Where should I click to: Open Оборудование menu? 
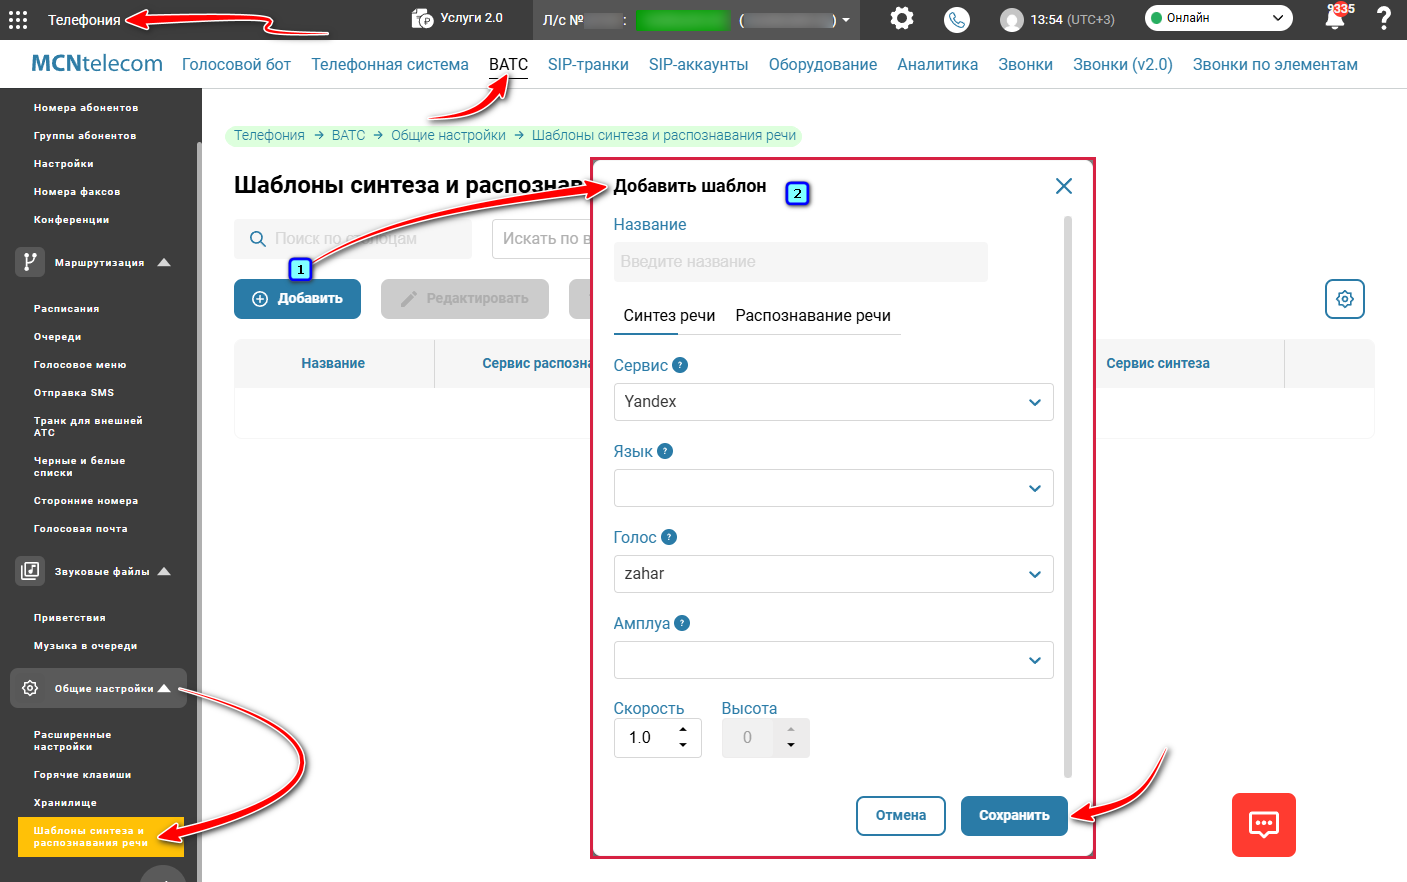[x=823, y=64]
